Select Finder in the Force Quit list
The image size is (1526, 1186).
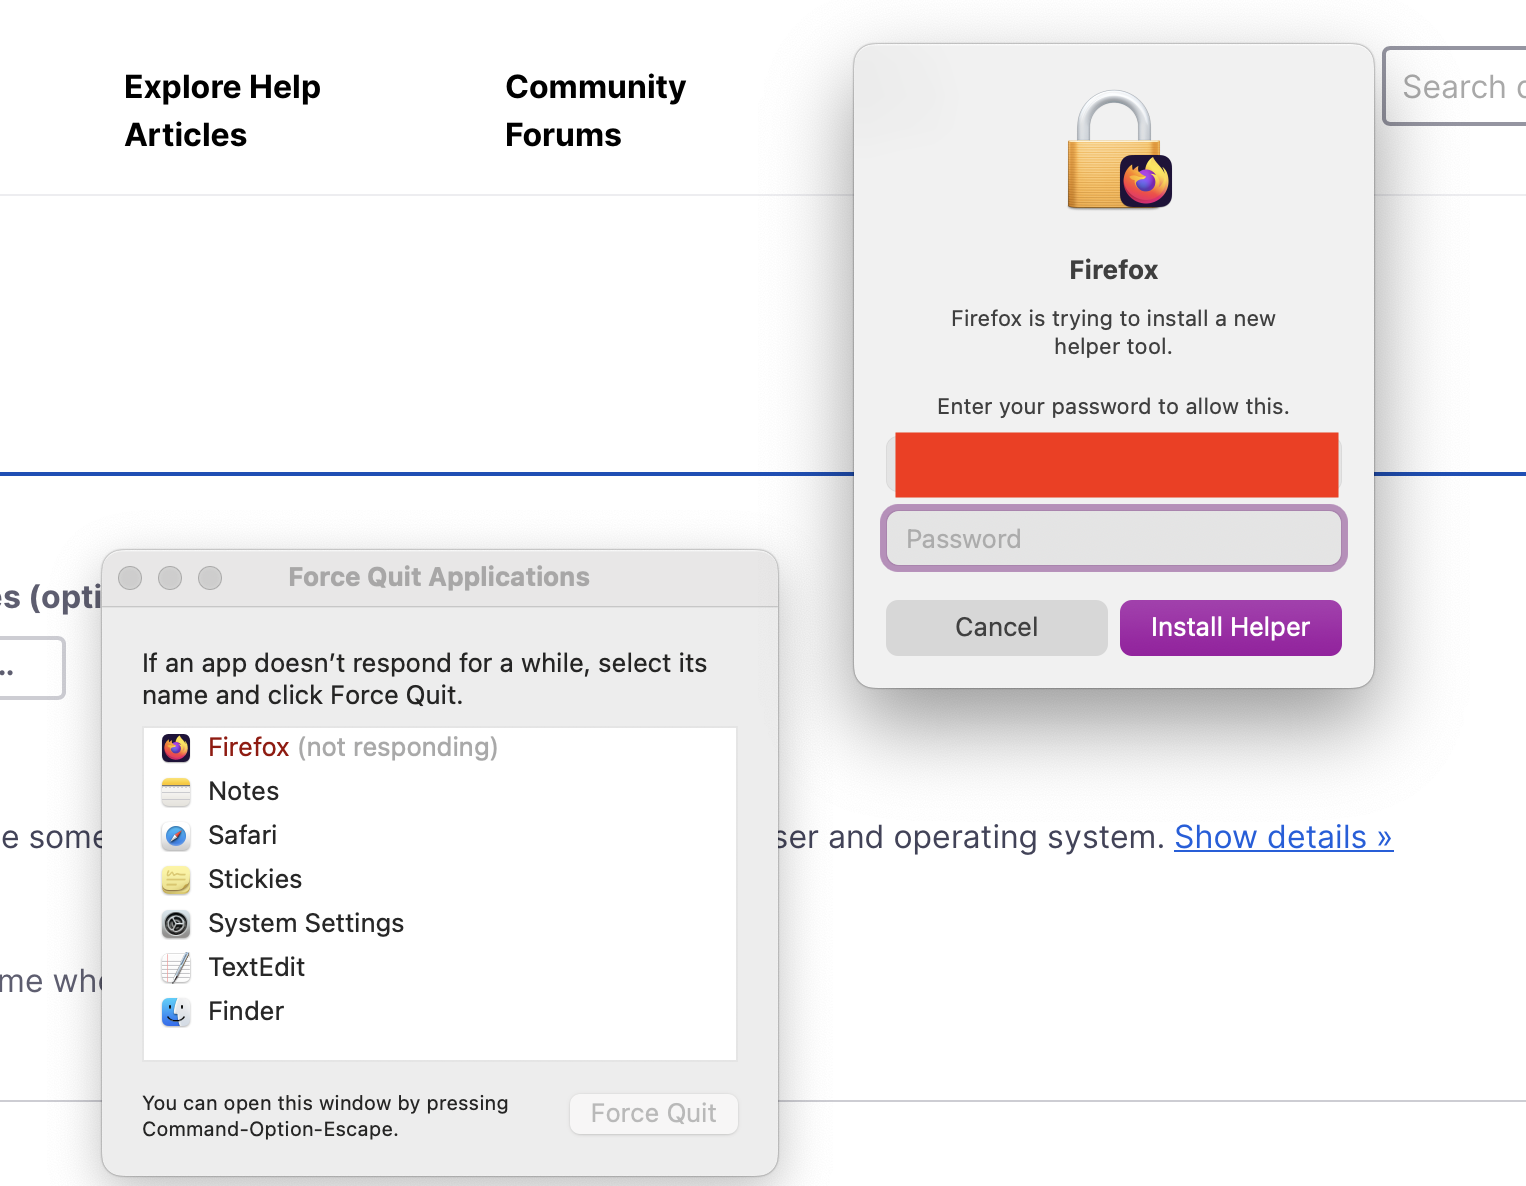(440, 1011)
